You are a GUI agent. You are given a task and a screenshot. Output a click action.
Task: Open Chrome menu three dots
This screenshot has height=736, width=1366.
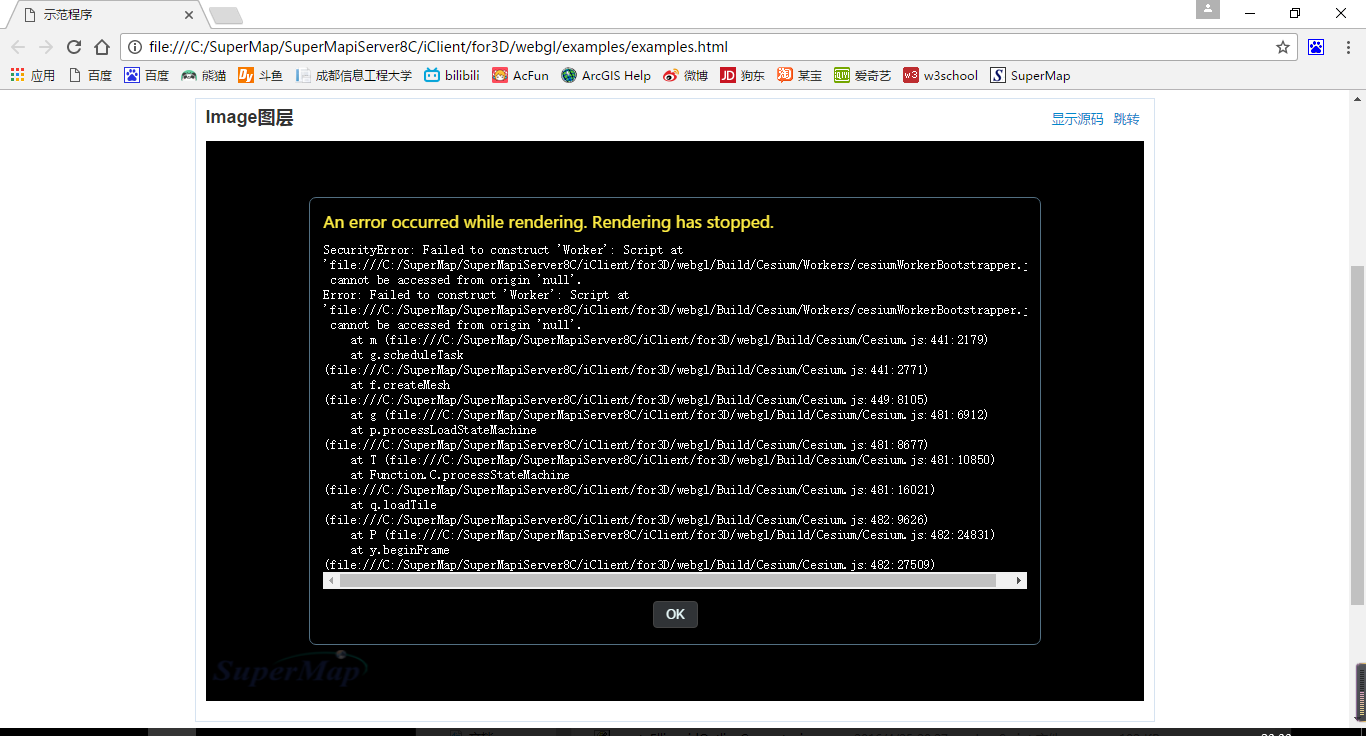click(1347, 47)
